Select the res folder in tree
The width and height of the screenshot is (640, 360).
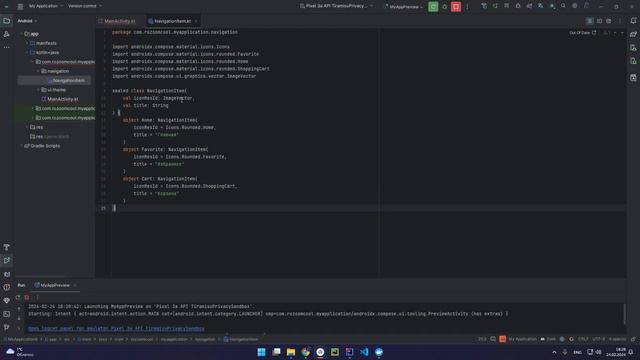coord(37,127)
